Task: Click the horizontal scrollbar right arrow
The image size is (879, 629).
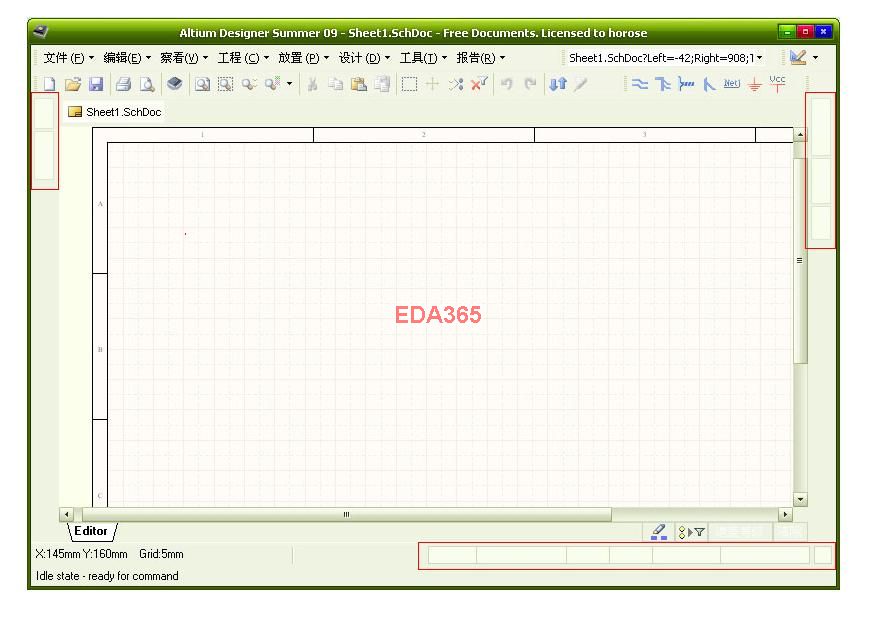Action: [785, 514]
